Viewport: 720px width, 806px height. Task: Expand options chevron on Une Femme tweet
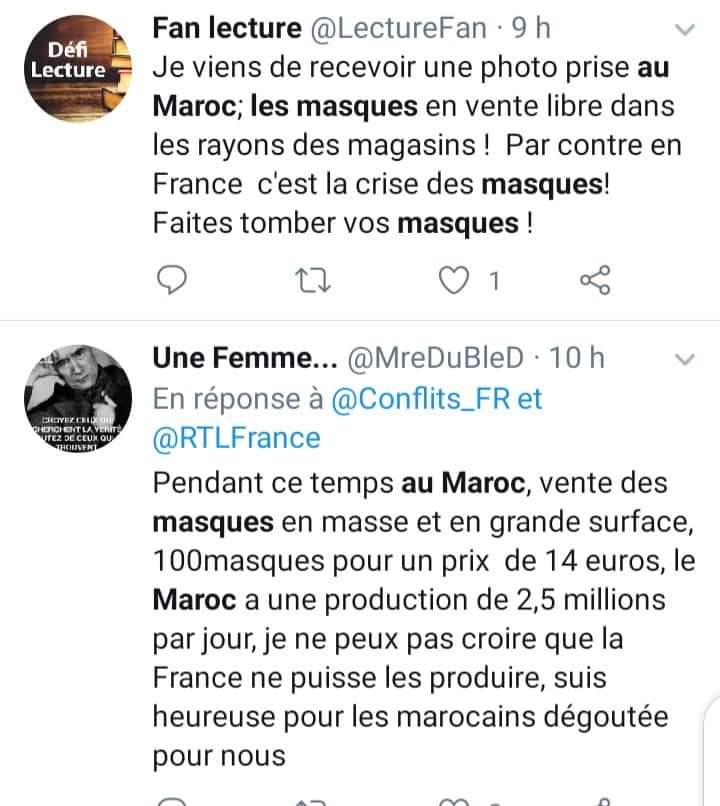click(685, 358)
